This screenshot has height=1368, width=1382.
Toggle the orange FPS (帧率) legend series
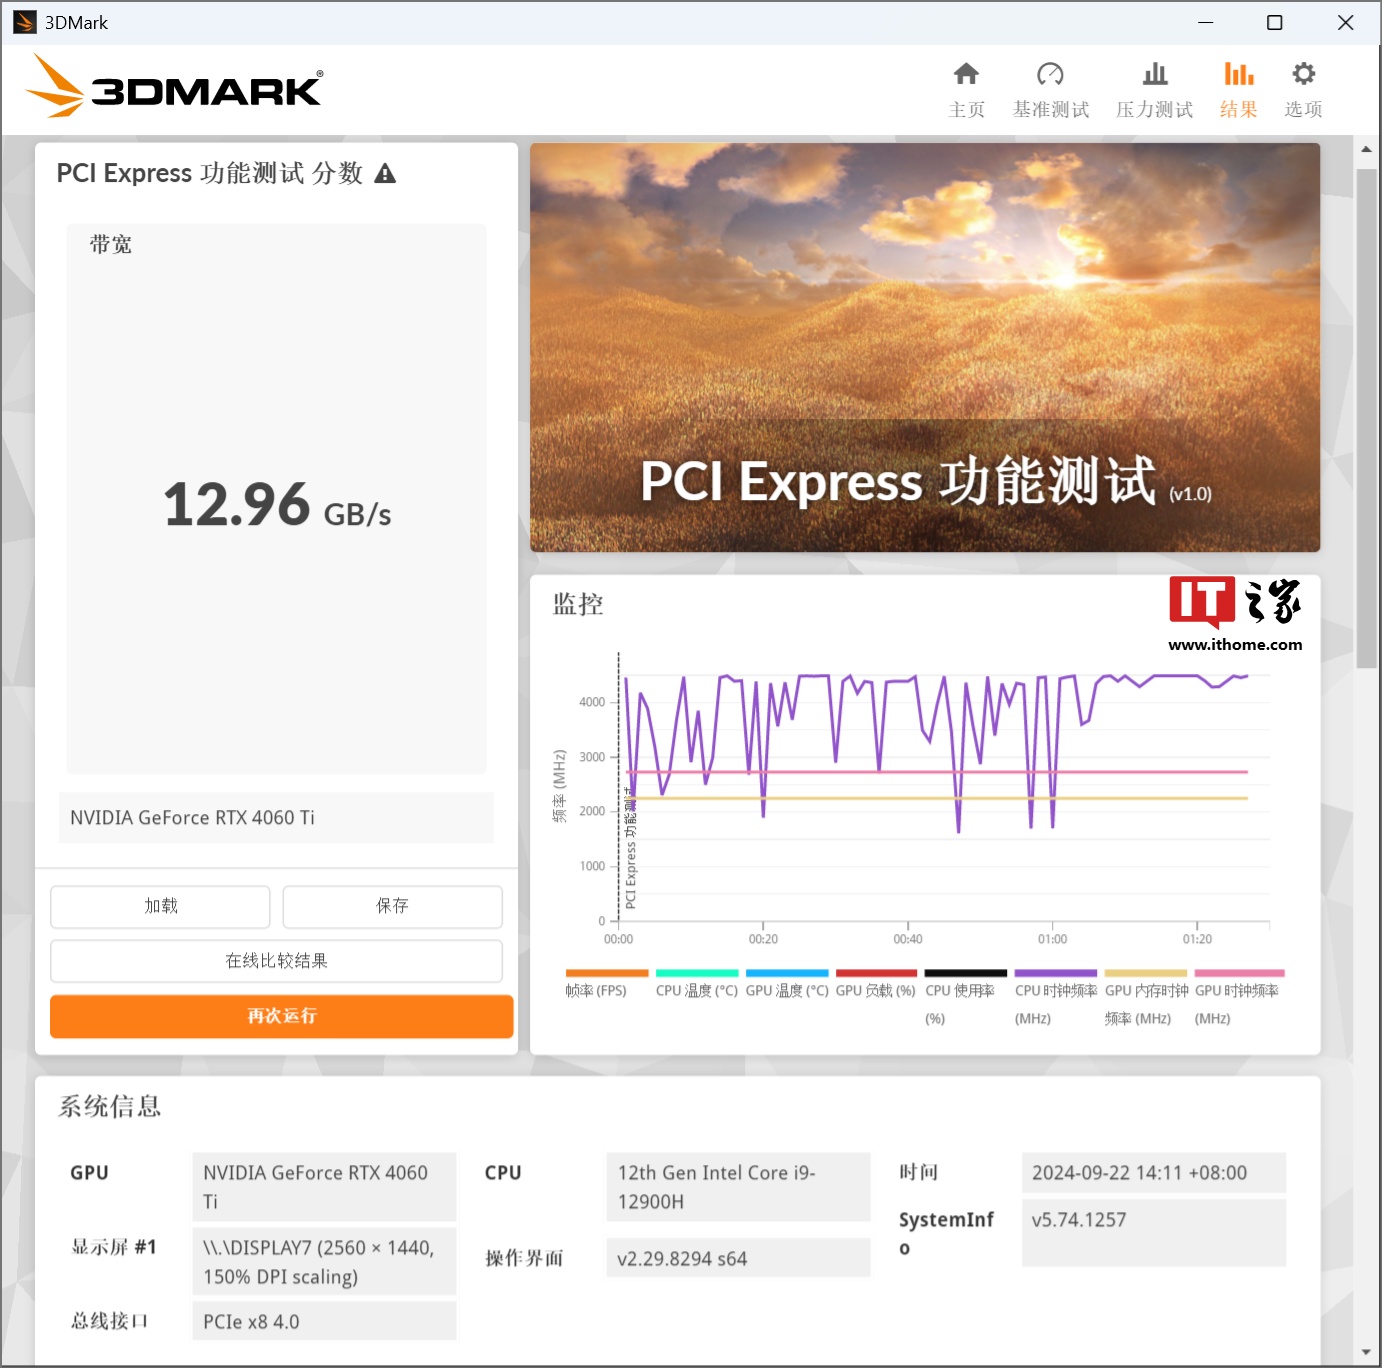[606, 973]
